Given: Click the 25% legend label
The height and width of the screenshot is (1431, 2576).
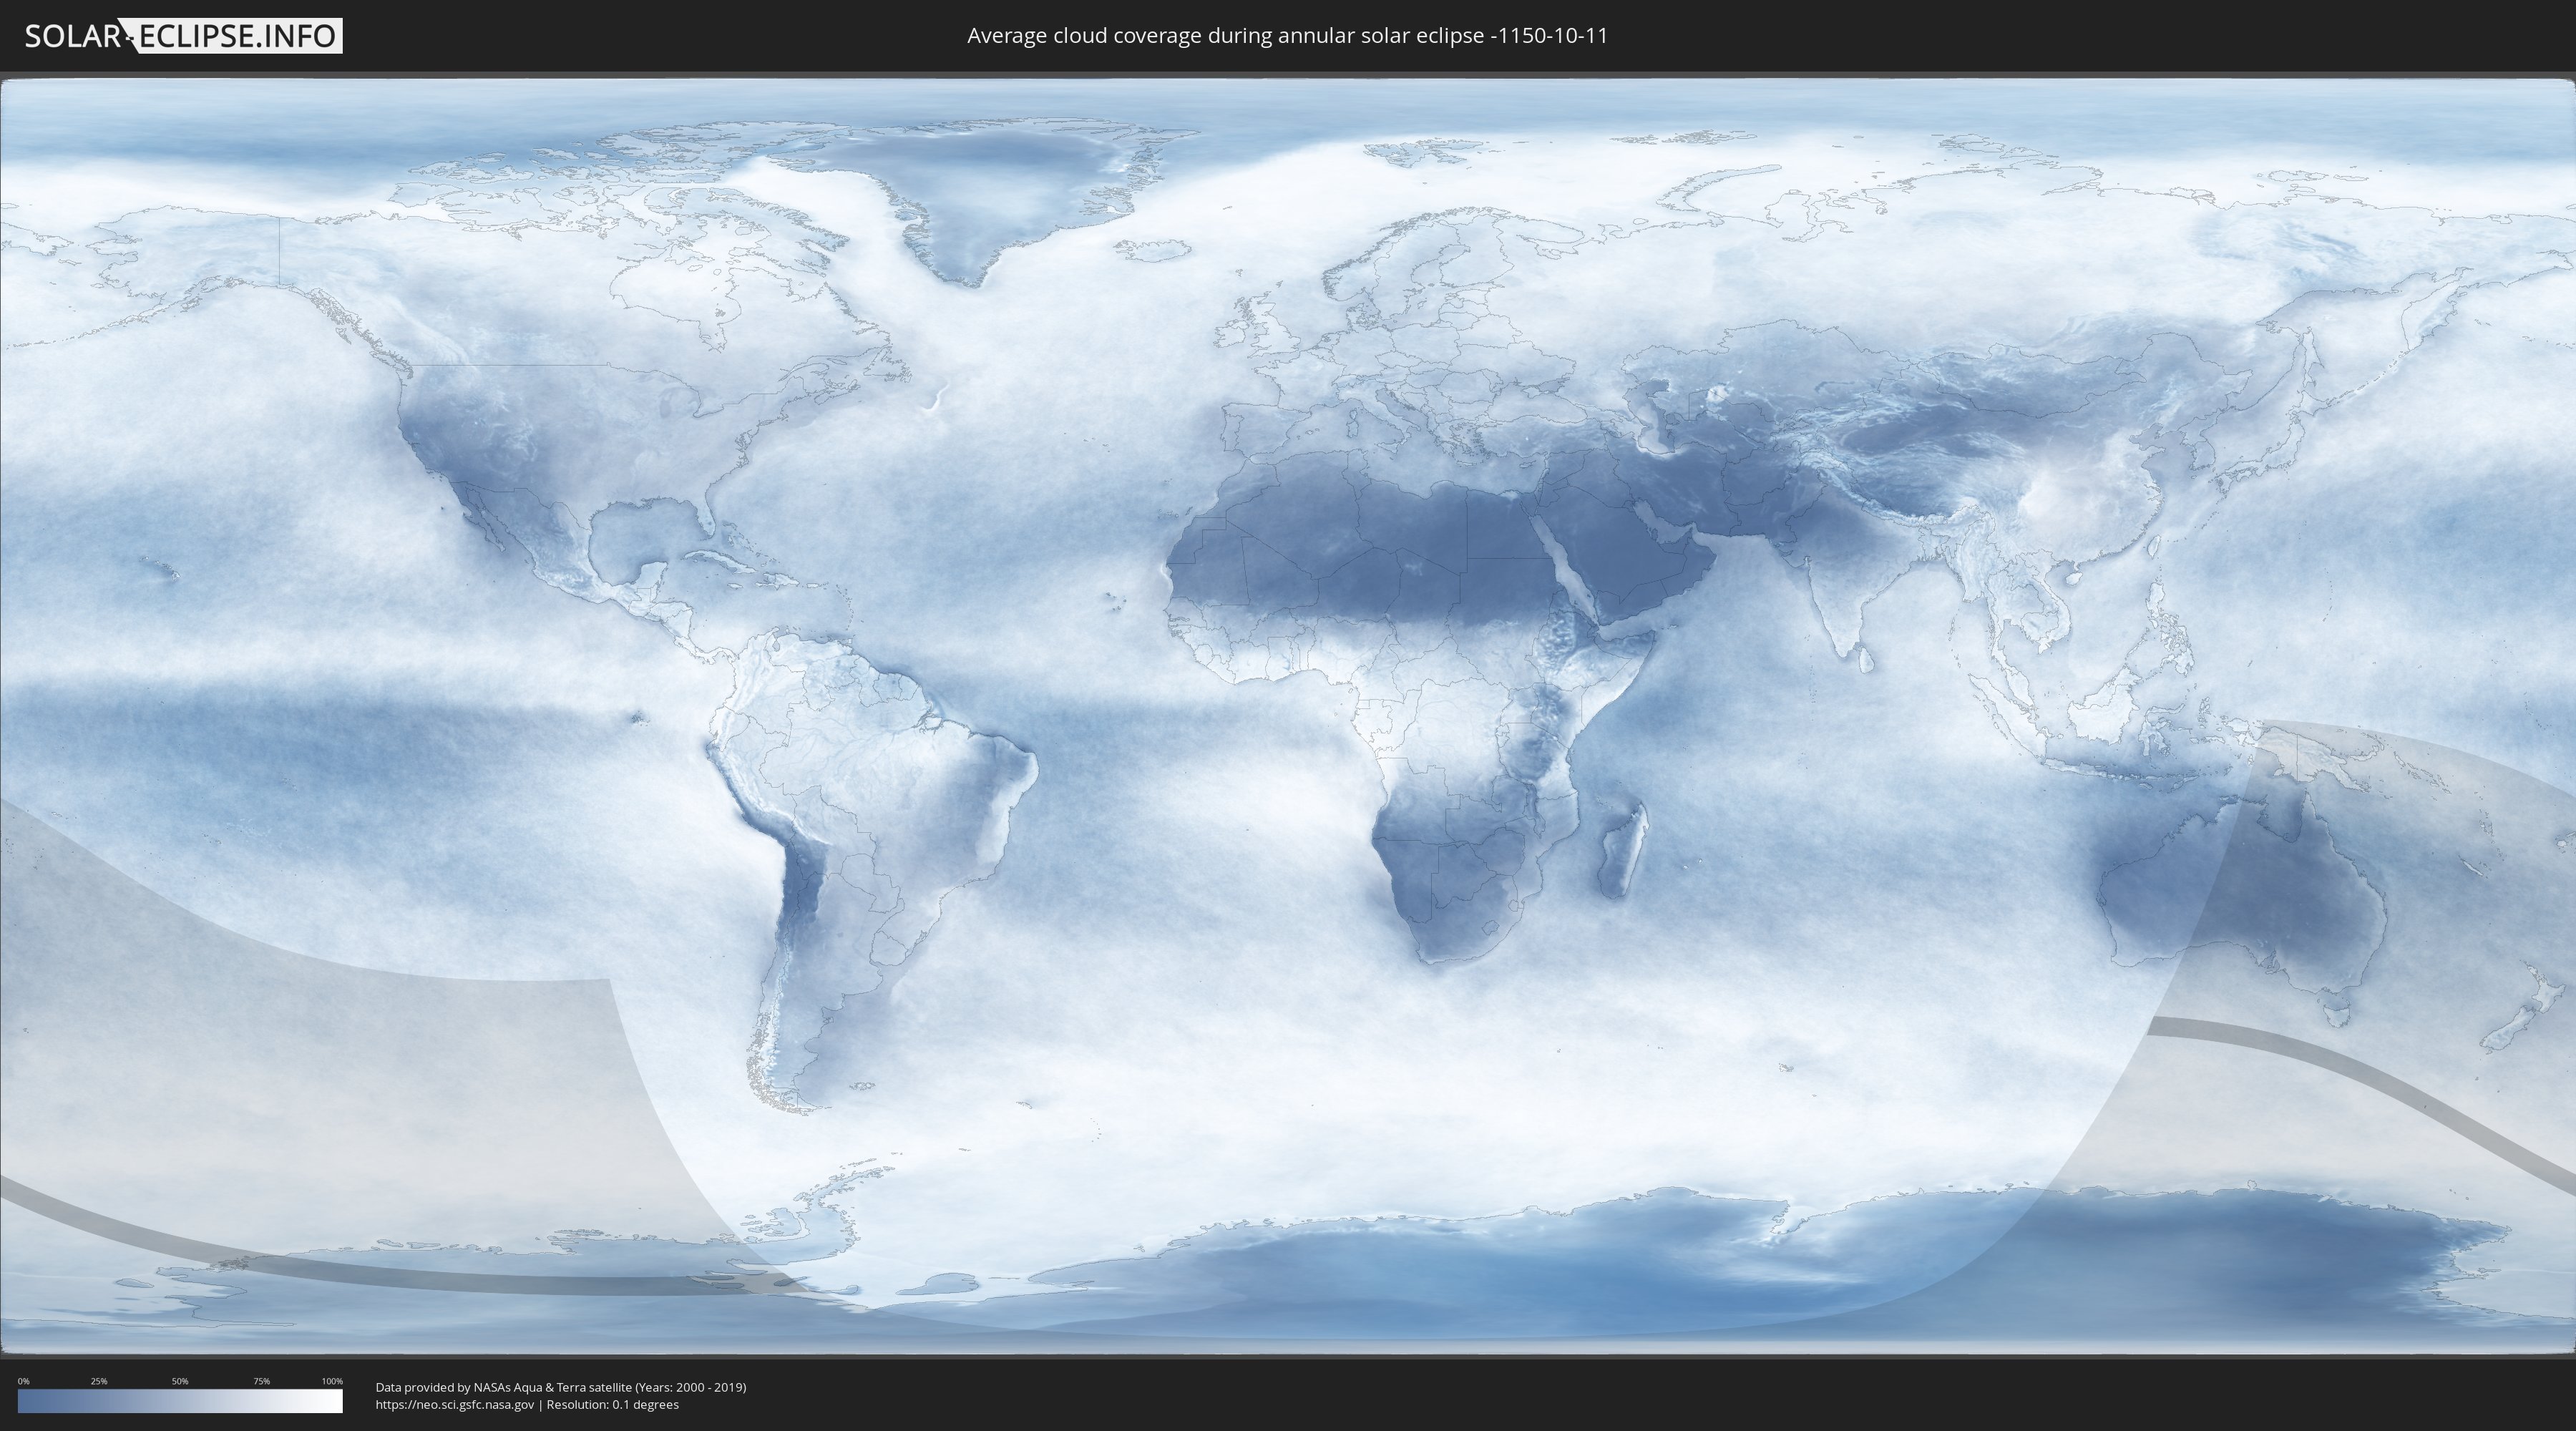Looking at the screenshot, I should pos(99,1381).
